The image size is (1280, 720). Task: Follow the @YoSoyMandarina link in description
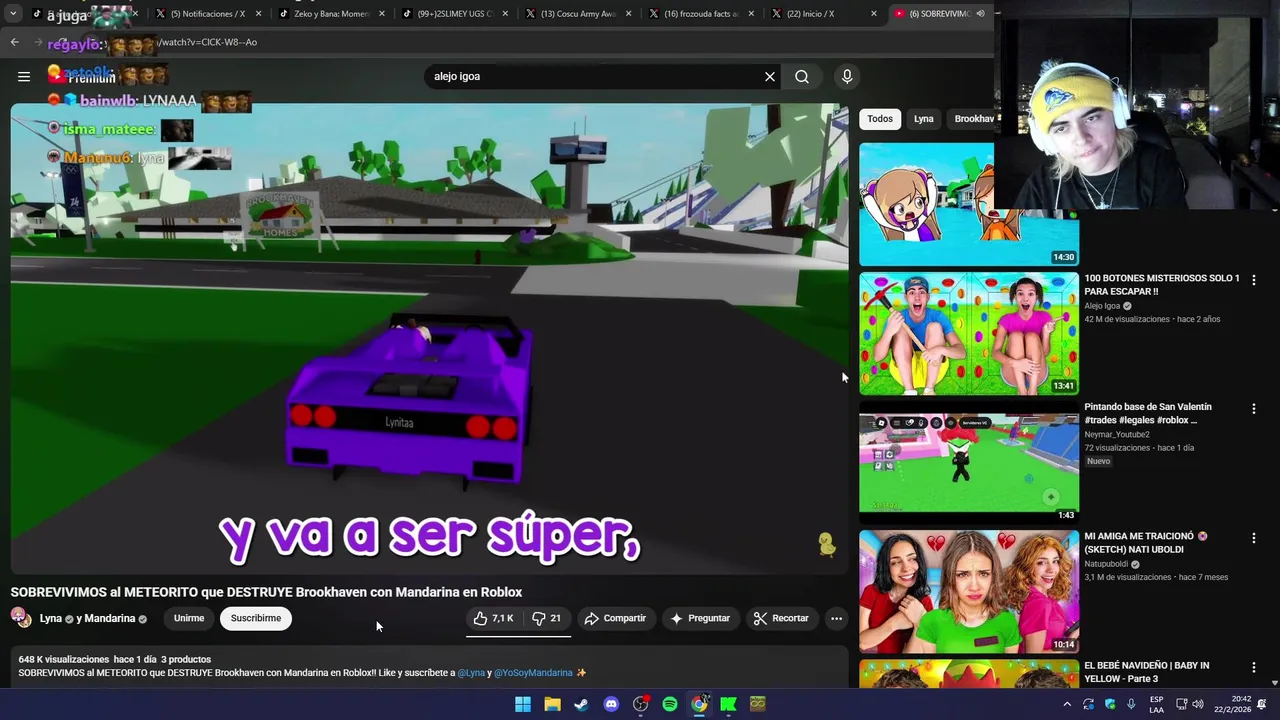click(533, 673)
